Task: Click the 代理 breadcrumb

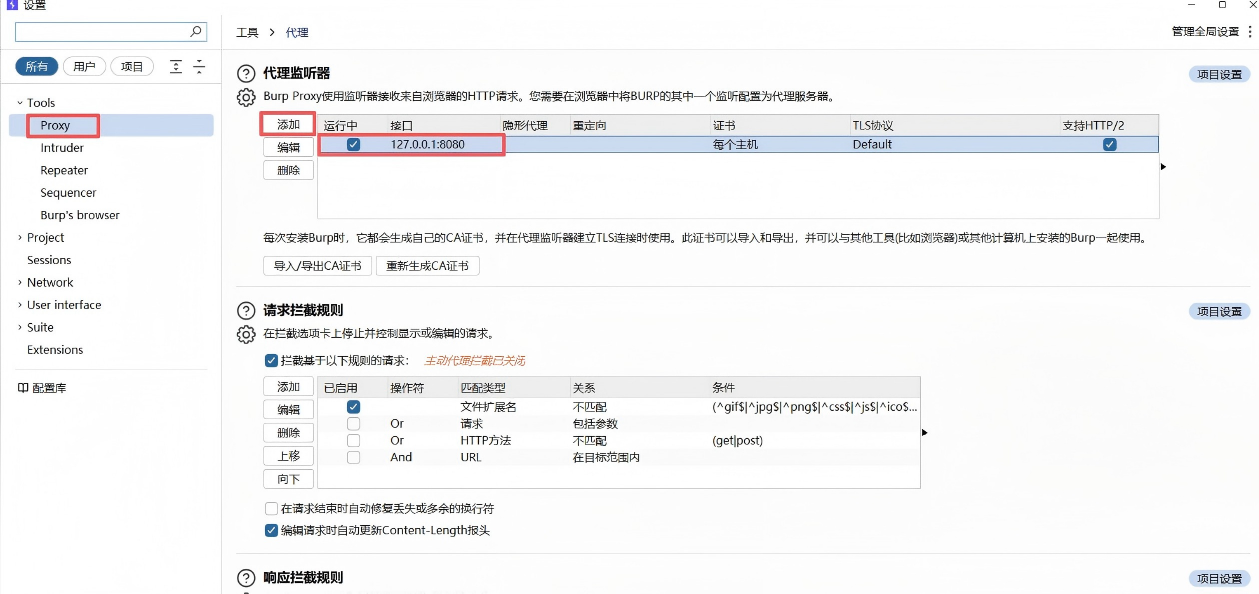Action: pos(297,33)
